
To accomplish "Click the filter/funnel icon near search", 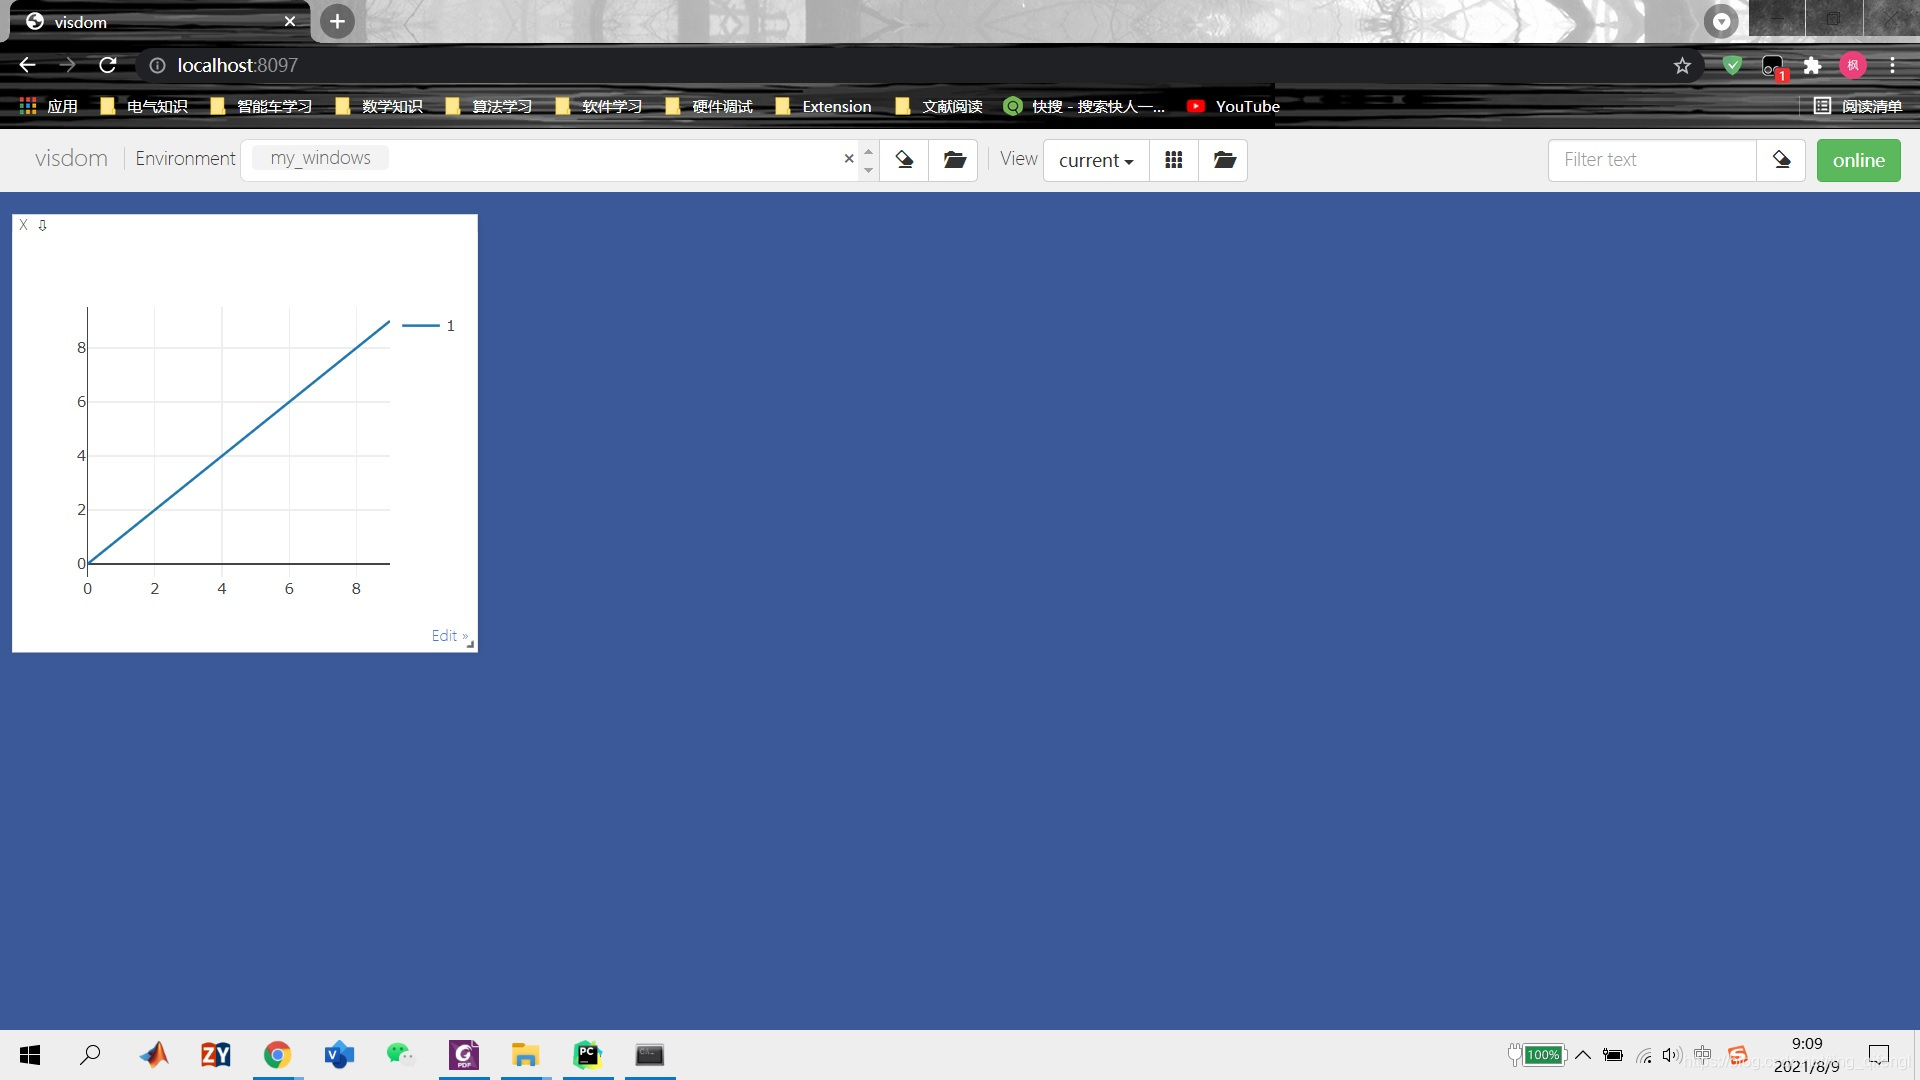I will pyautogui.click(x=1780, y=160).
